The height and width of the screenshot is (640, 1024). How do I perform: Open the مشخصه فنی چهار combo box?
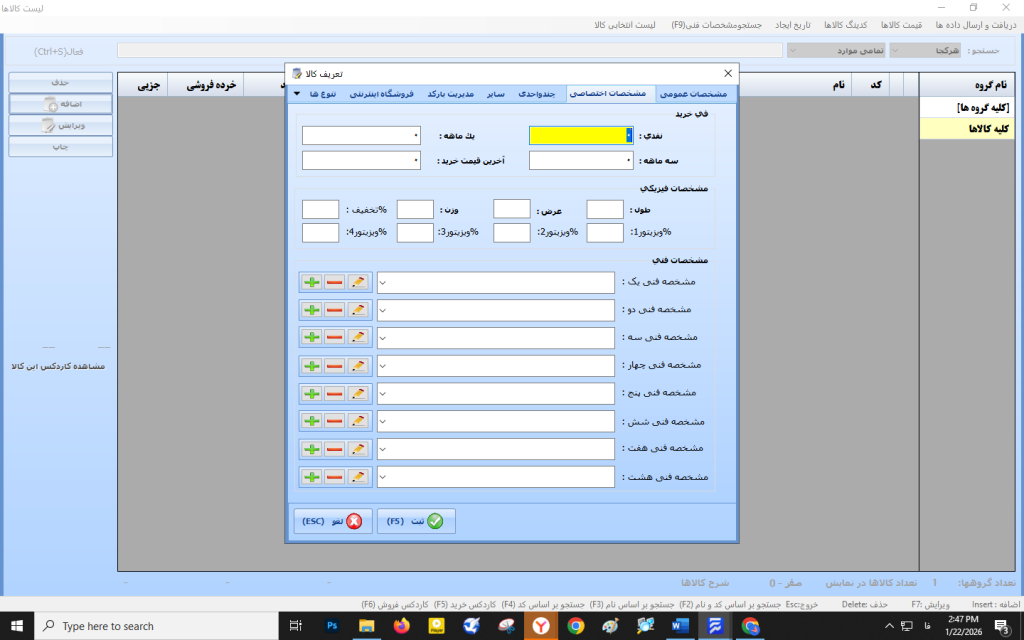pyautogui.click(x=384, y=366)
